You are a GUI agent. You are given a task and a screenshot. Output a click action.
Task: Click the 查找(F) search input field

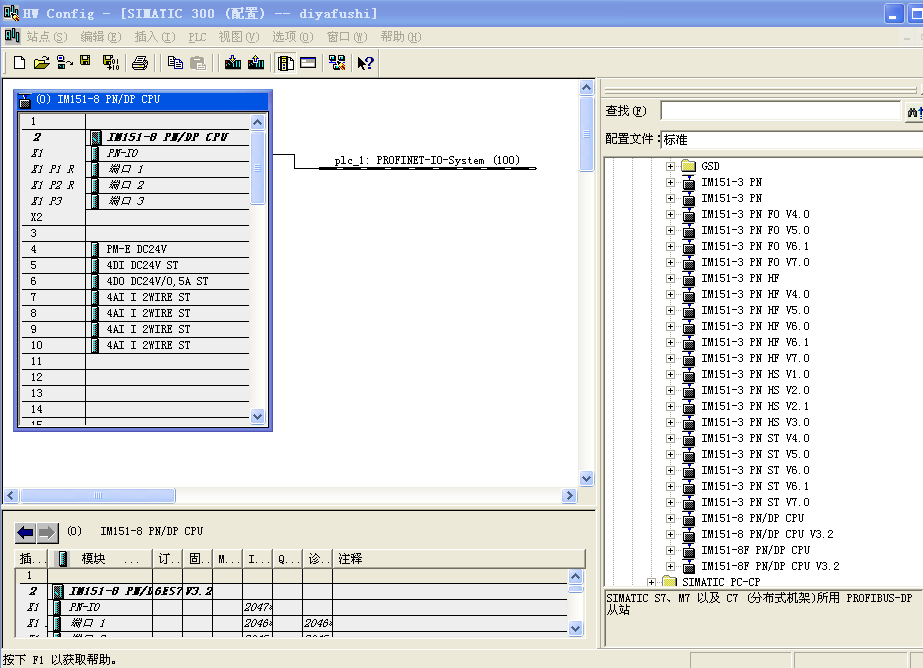(x=781, y=111)
